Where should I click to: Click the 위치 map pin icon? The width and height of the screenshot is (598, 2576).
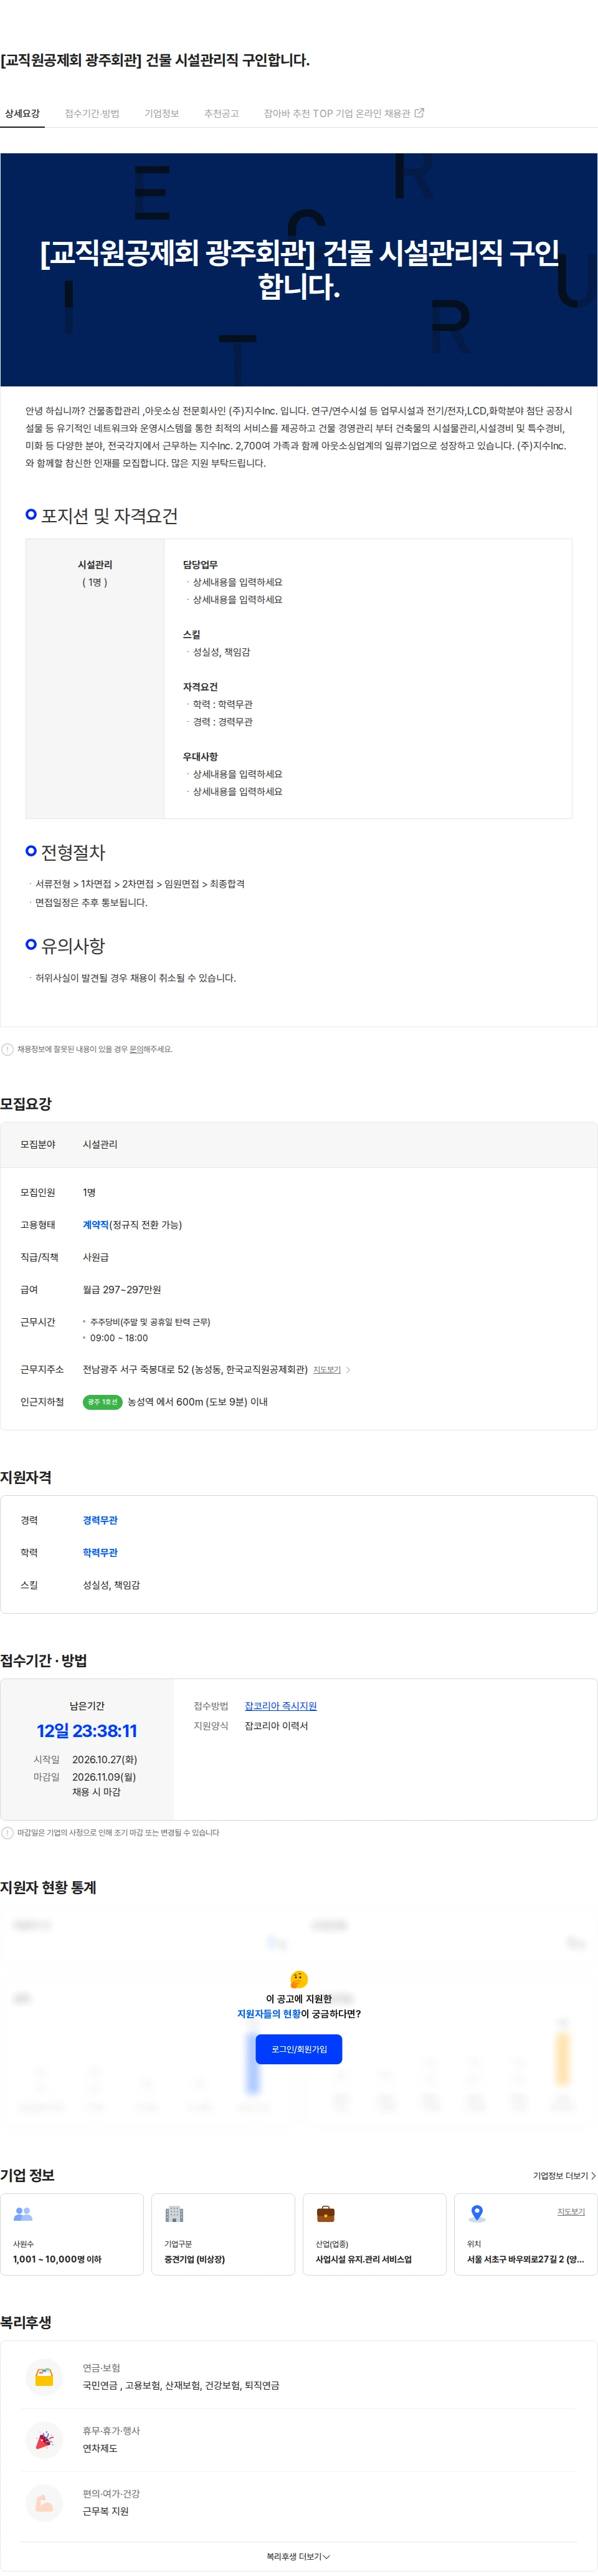tap(477, 2214)
